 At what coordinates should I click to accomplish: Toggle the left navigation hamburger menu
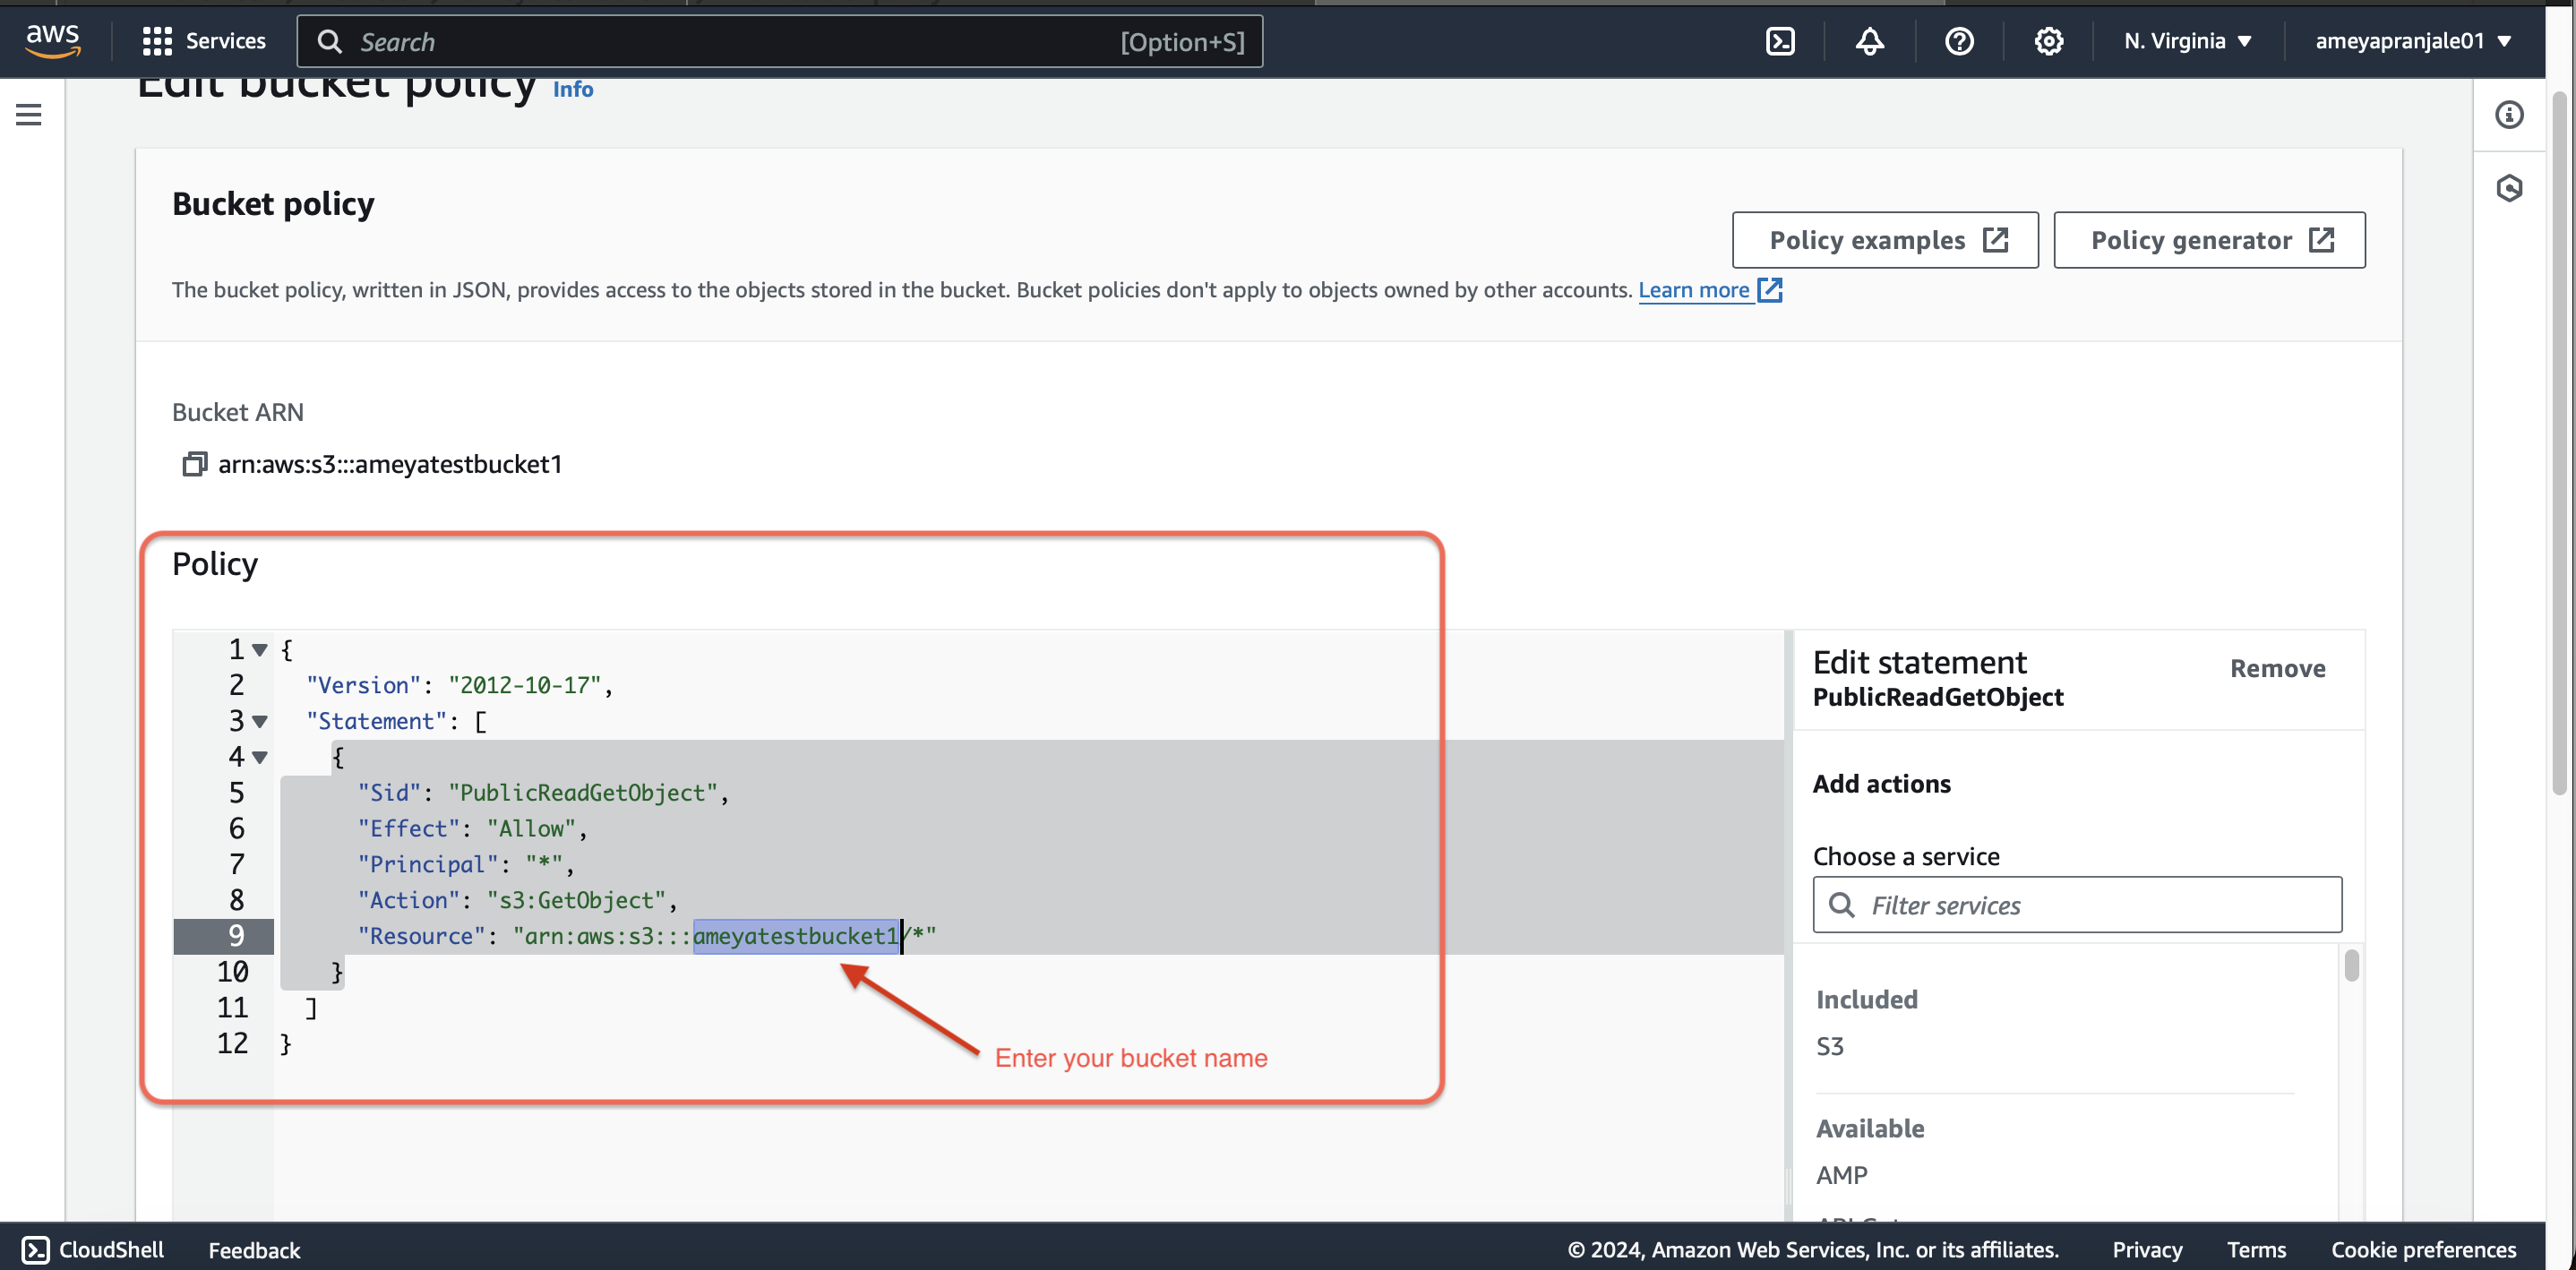(x=29, y=115)
